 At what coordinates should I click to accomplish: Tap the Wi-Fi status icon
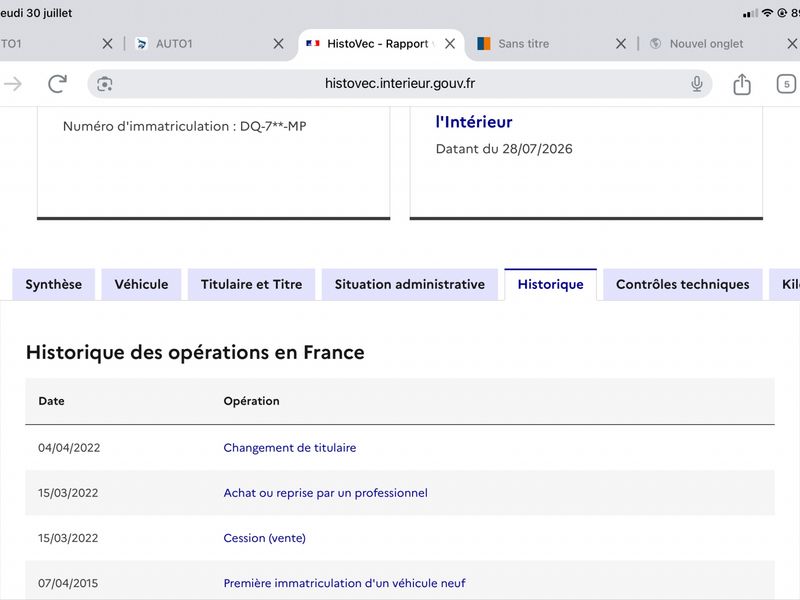[767, 13]
